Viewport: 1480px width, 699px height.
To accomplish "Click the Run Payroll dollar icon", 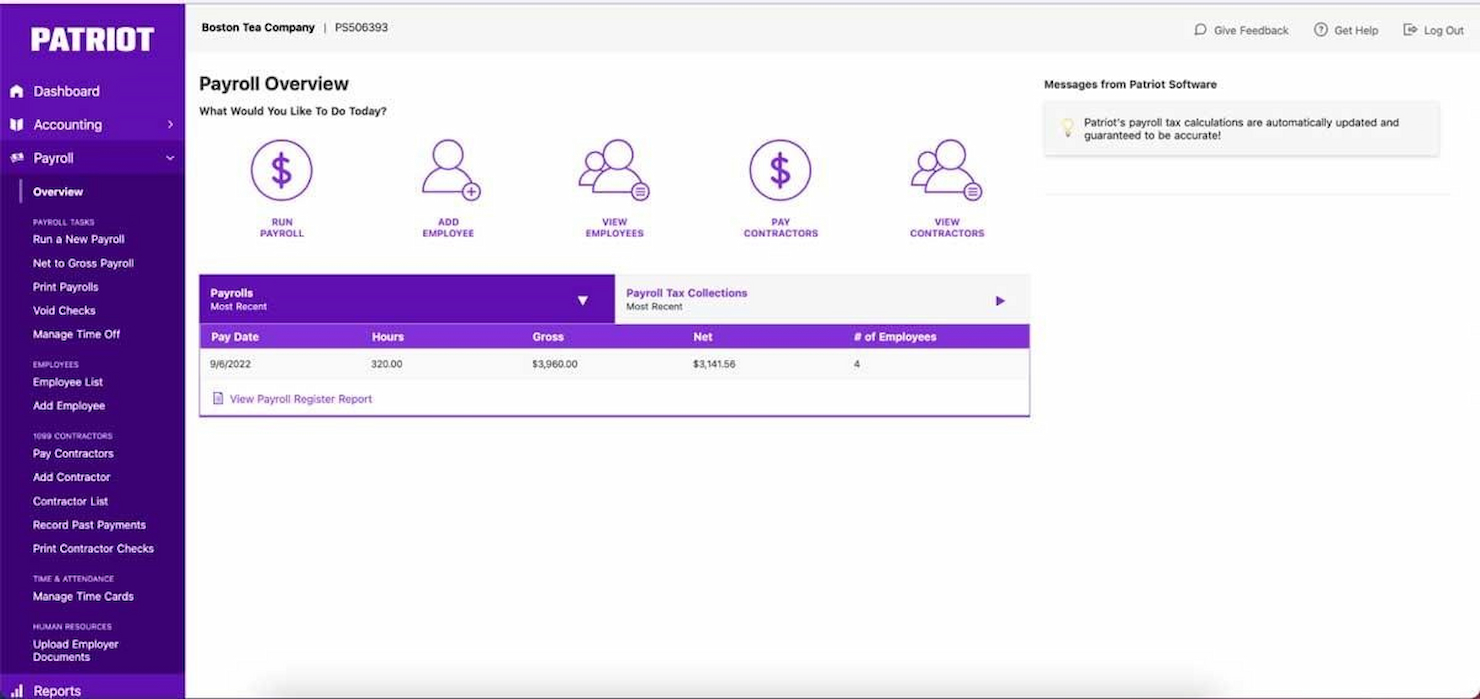I will click(281, 170).
